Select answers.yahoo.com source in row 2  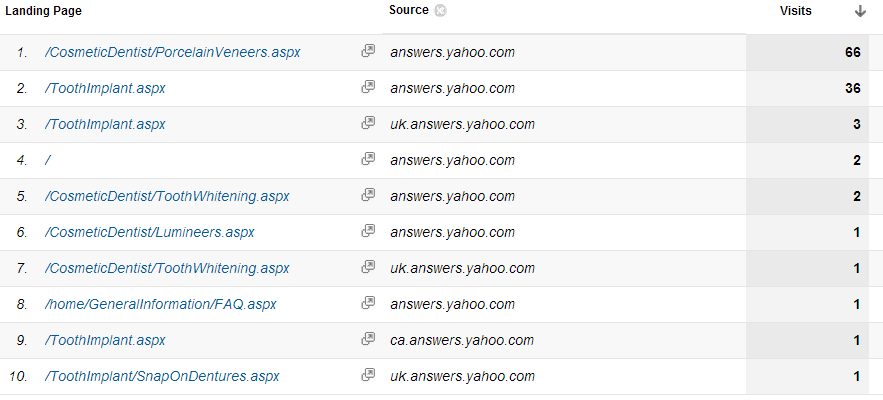coord(452,88)
